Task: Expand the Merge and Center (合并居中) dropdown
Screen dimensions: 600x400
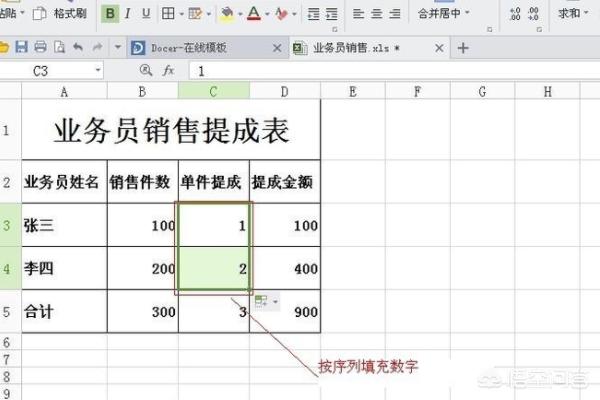Action: [x=467, y=14]
